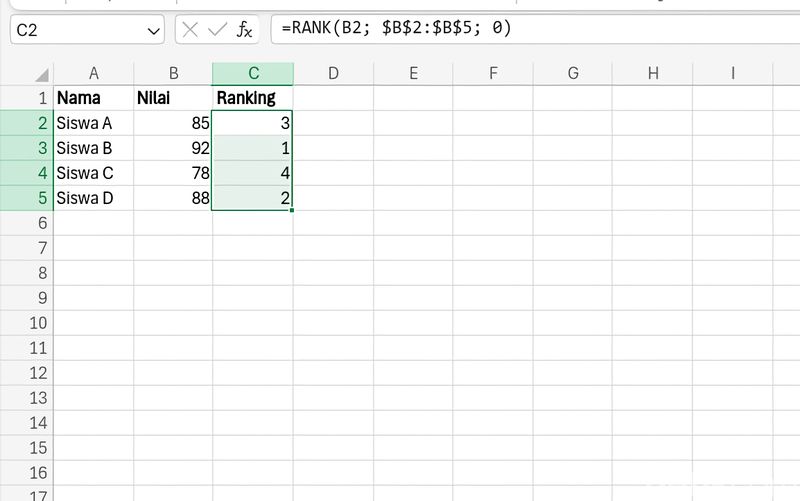Select the 'Siswa B' cell
The width and height of the screenshot is (800, 501).
coord(93,148)
